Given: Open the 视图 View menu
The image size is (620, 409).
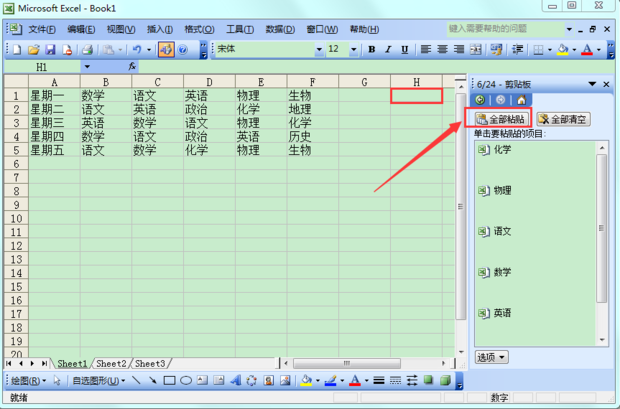Looking at the screenshot, I should click(121, 29).
